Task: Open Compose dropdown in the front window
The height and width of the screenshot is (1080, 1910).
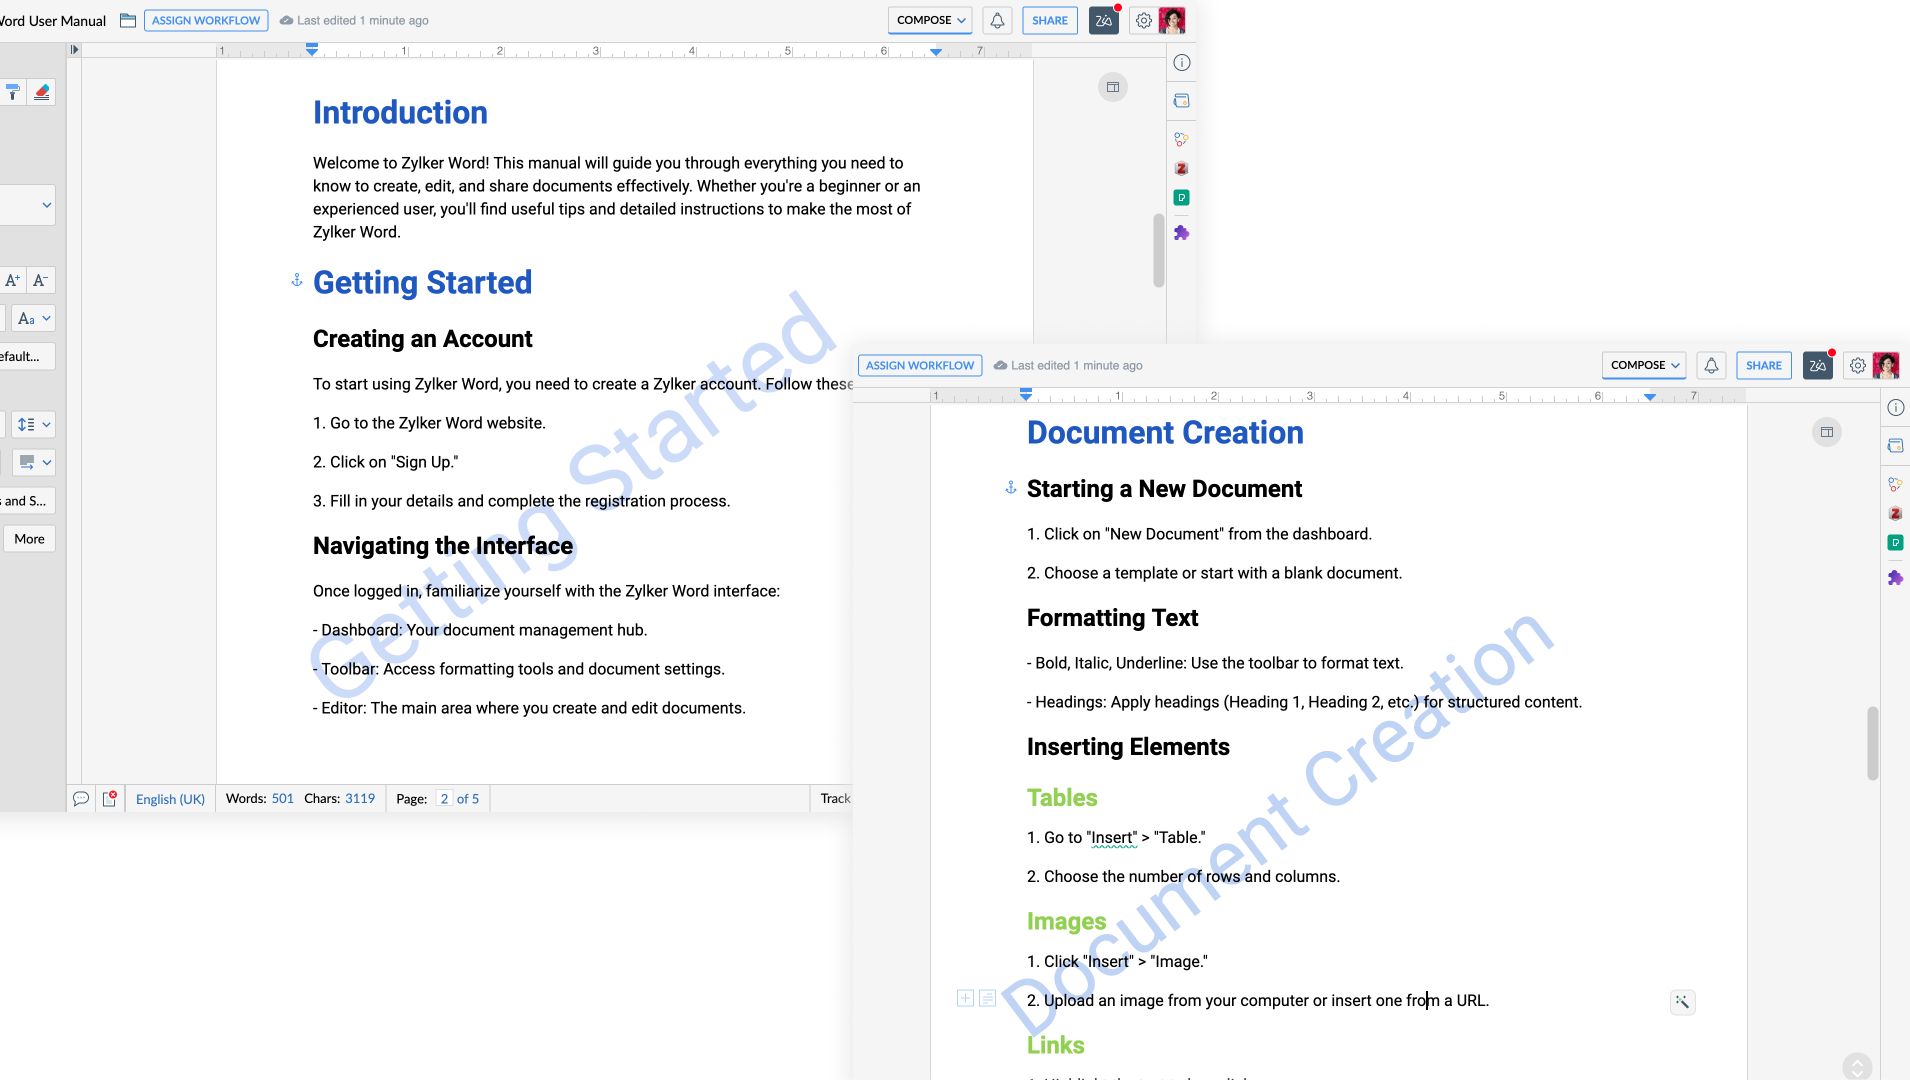Action: coord(1644,365)
